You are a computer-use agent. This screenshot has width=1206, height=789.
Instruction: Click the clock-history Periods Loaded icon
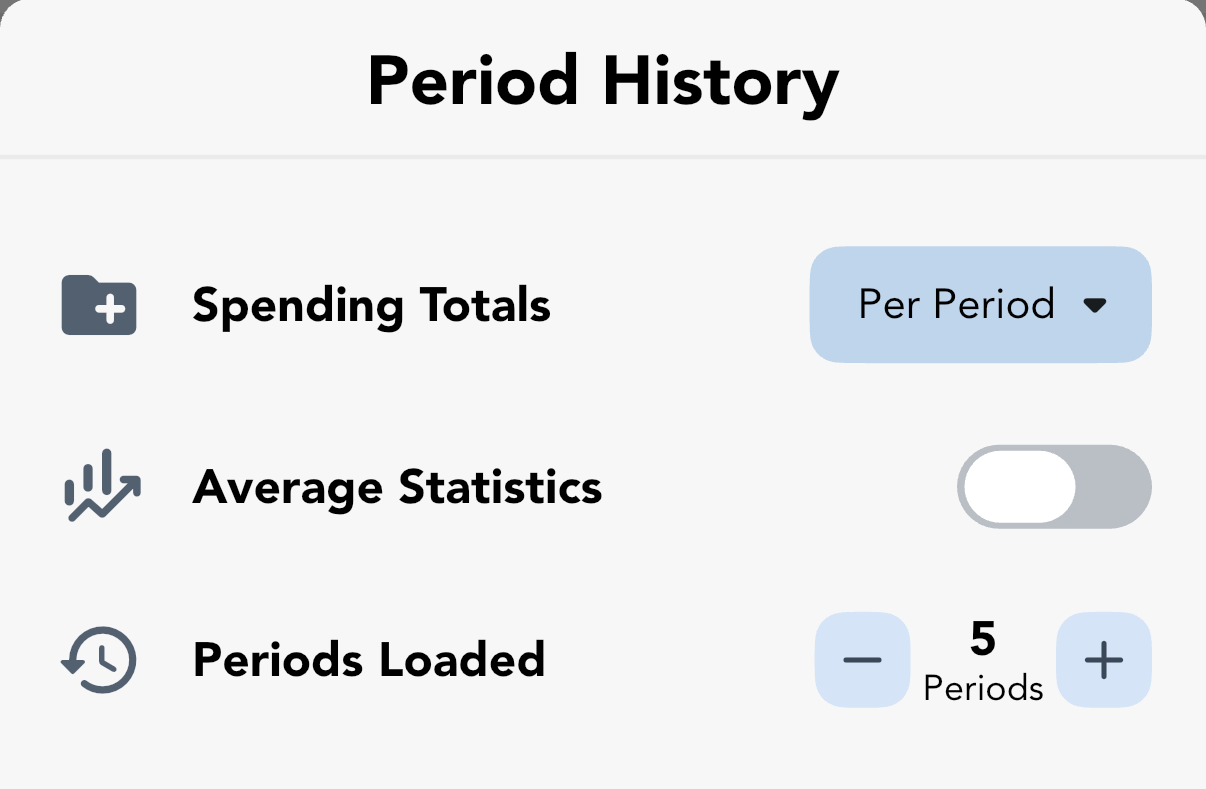(99, 661)
